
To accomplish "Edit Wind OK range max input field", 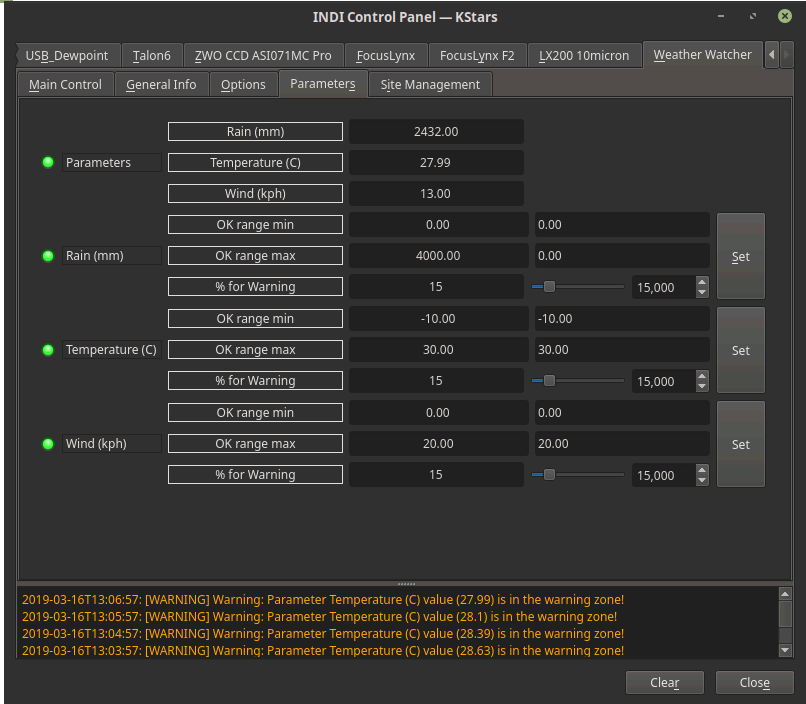I will (622, 443).
